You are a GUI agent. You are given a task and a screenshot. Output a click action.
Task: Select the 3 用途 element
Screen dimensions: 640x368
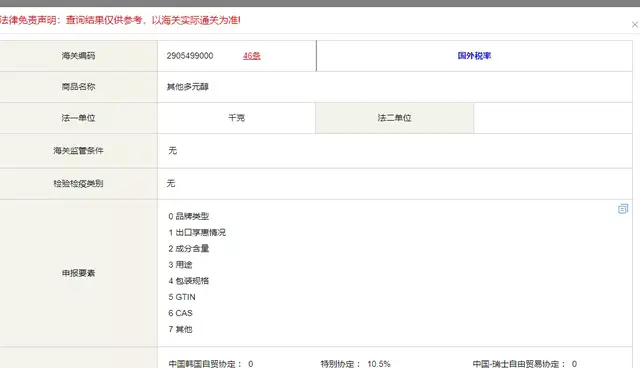180,265
